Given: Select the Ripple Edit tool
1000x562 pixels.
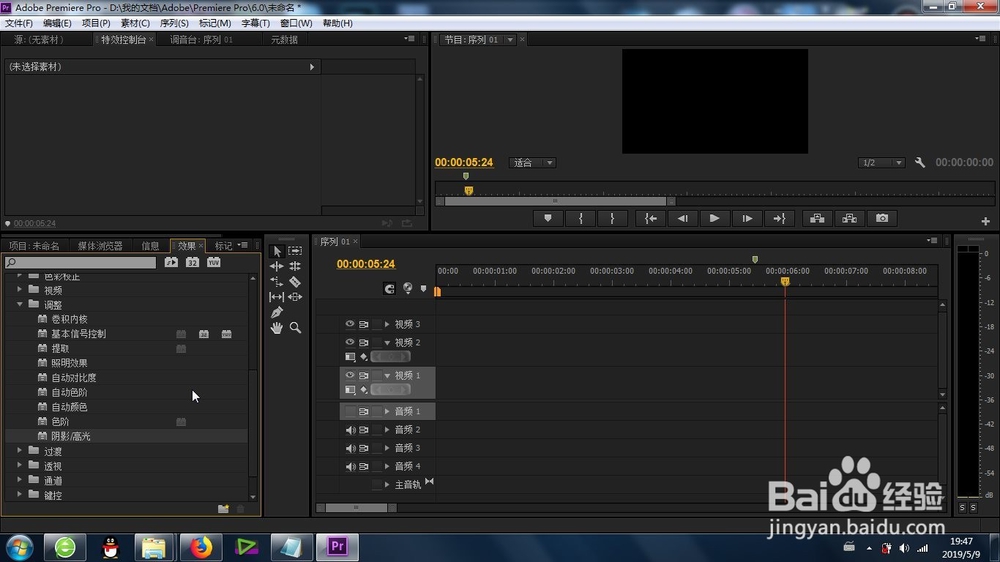Looking at the screenshot, I should tap(277, 266).
